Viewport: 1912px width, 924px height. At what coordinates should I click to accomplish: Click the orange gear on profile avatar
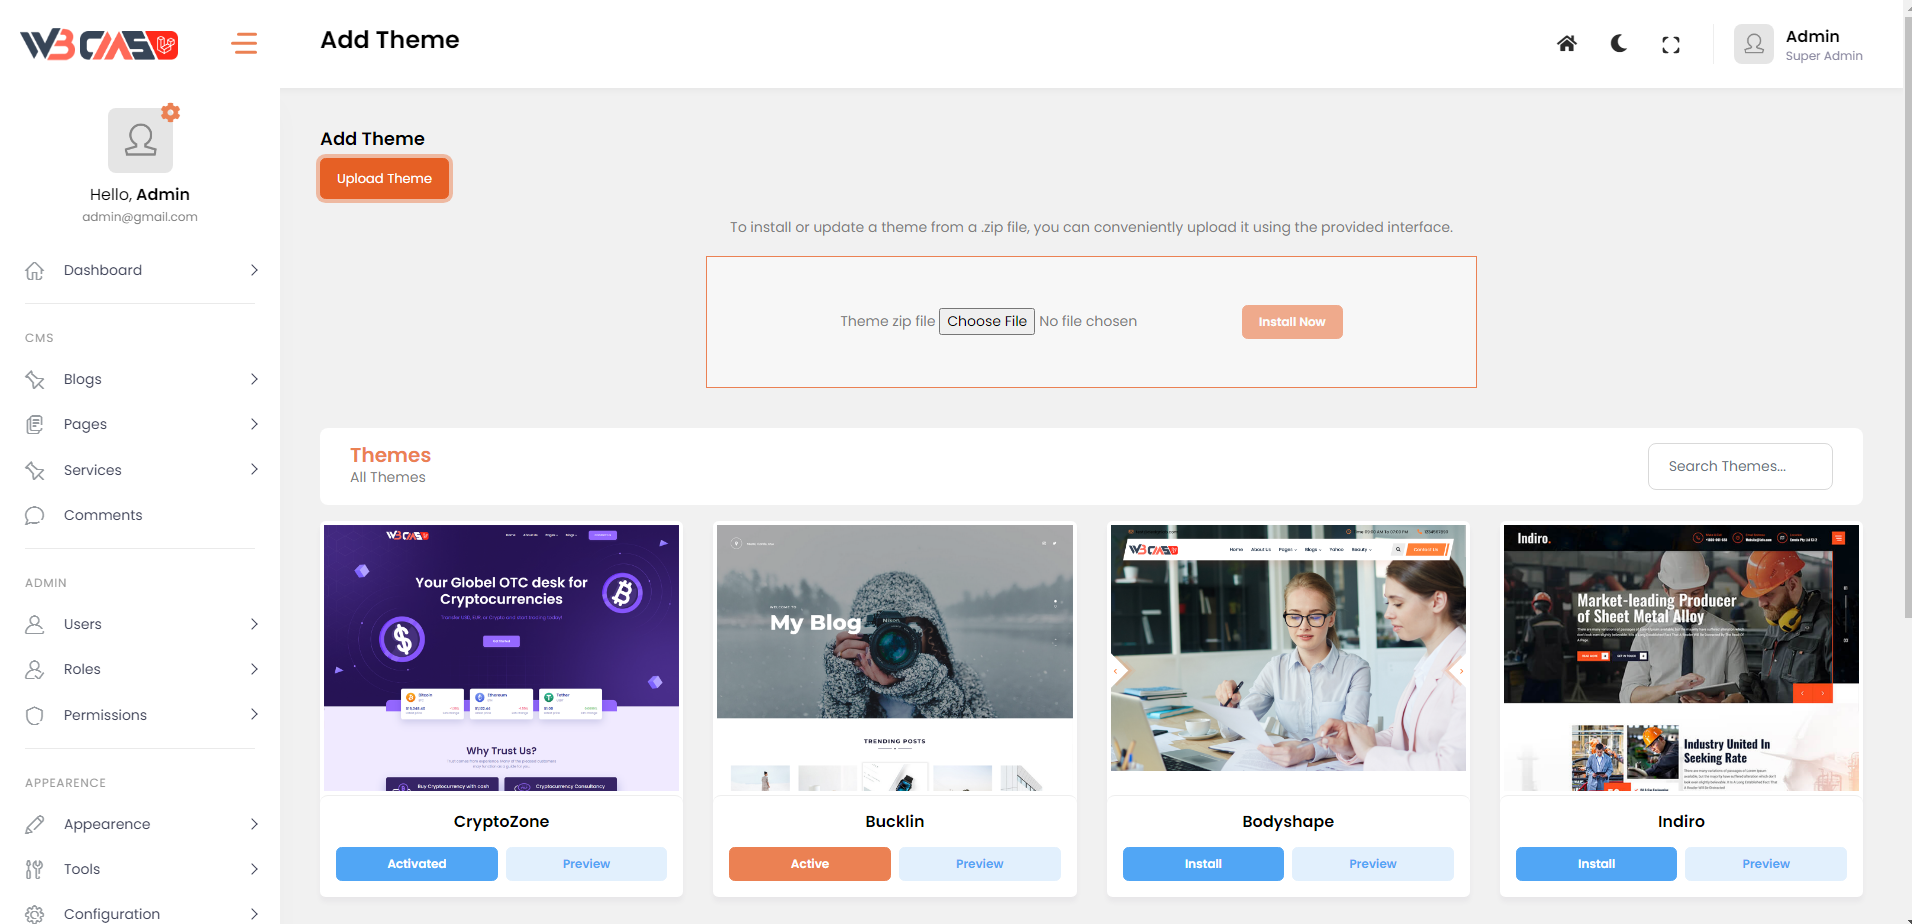coord(171,112)
